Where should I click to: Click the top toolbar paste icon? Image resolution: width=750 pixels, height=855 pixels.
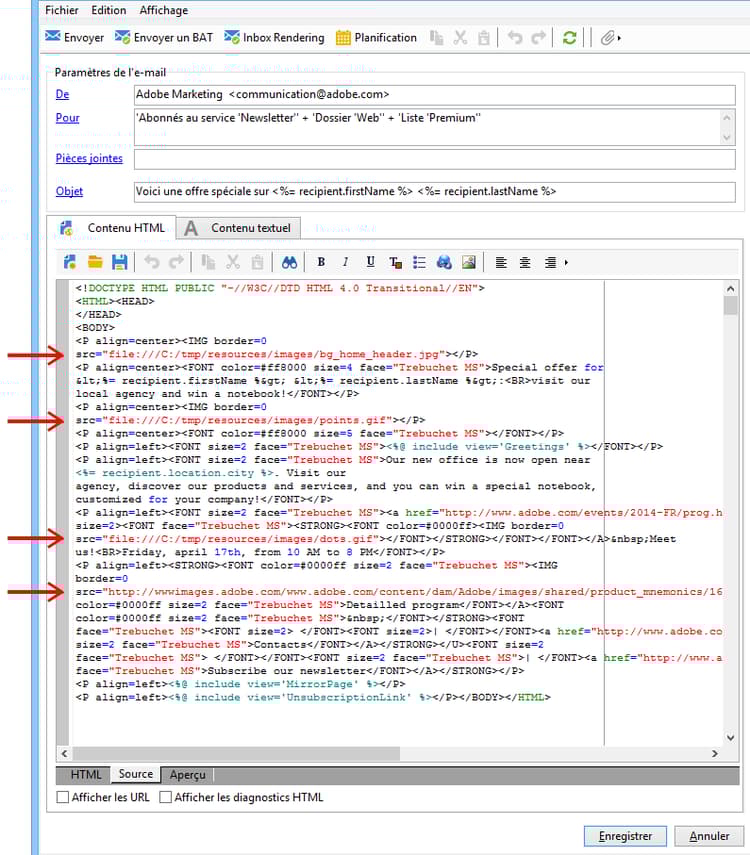click(x=484, y=38)
